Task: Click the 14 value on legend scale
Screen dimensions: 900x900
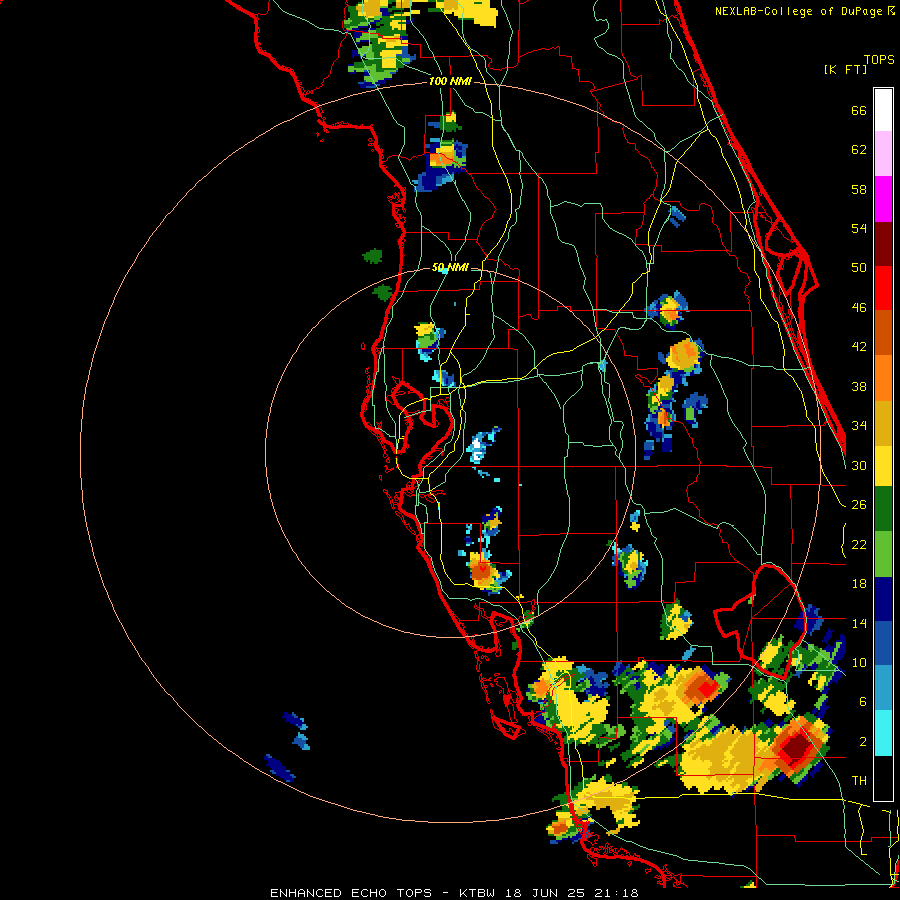Action: (x=859, y=623)
